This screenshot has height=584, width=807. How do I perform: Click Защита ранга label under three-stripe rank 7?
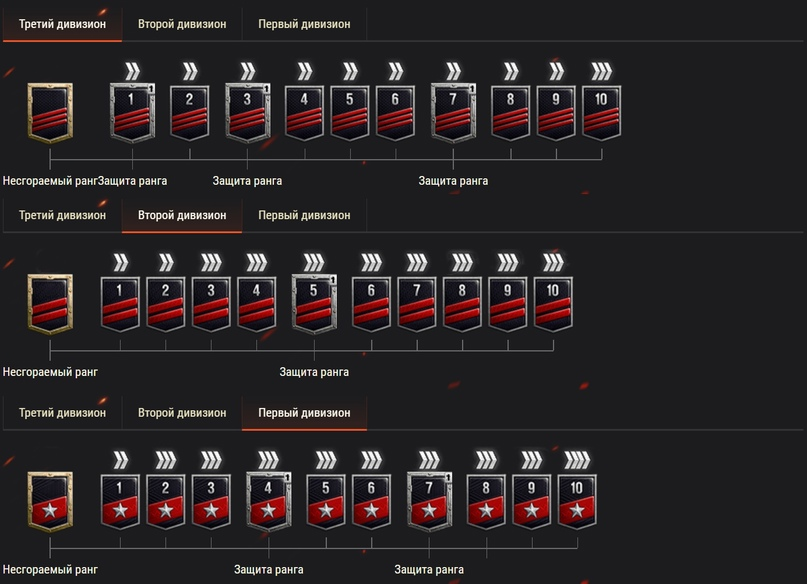[x=453, y=181]
